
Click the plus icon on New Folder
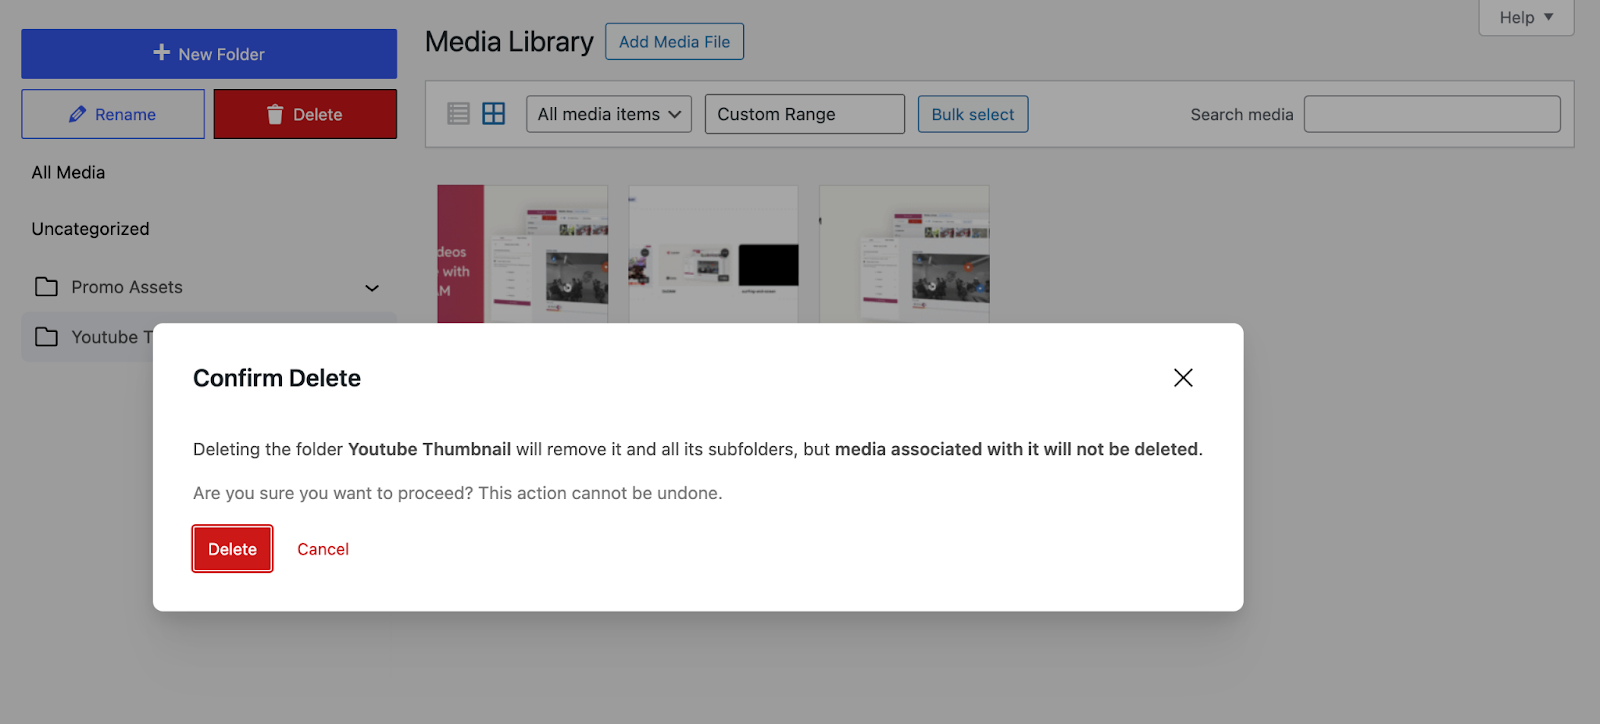pyautogui.click(x=161, y=53)
